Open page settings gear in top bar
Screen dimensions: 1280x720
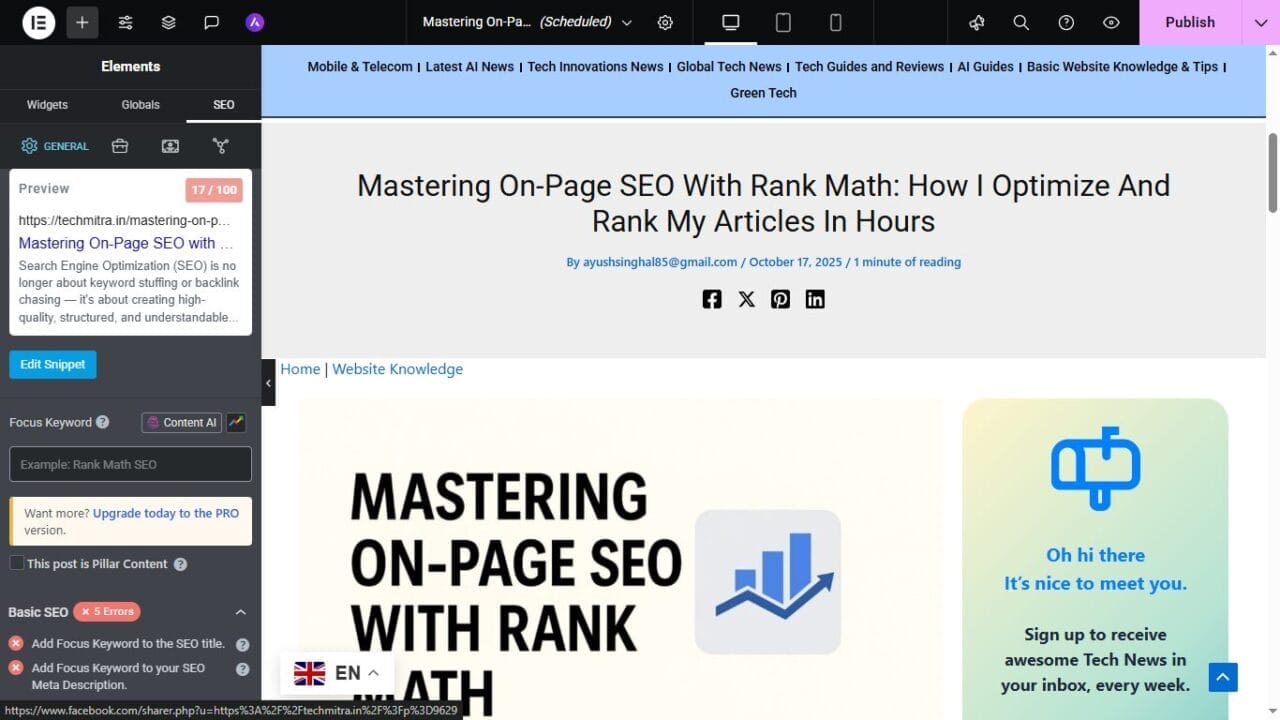(665, 22)
